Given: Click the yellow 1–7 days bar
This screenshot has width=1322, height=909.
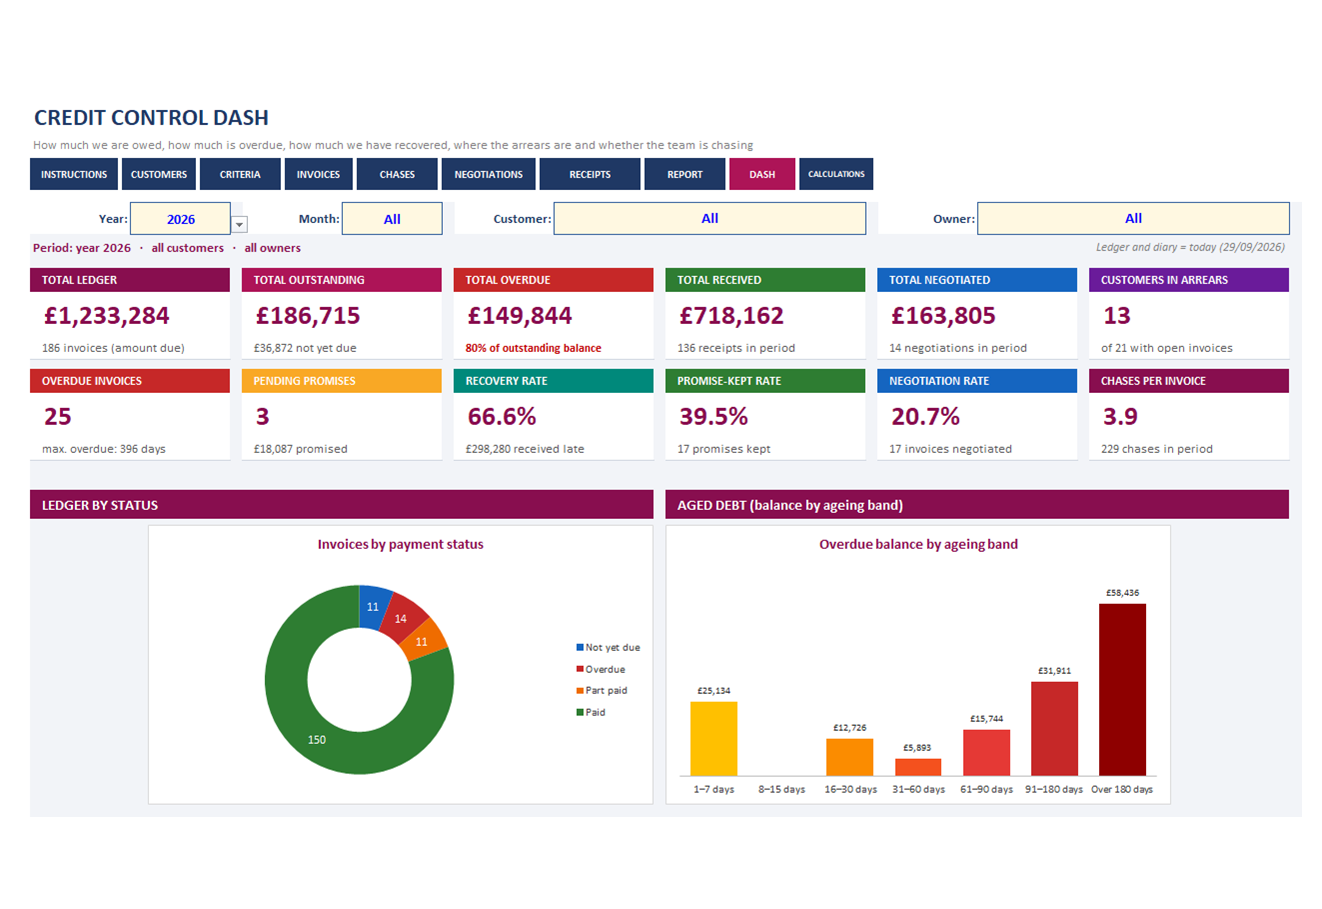Looking at the screenshot, I should point(714,738).
